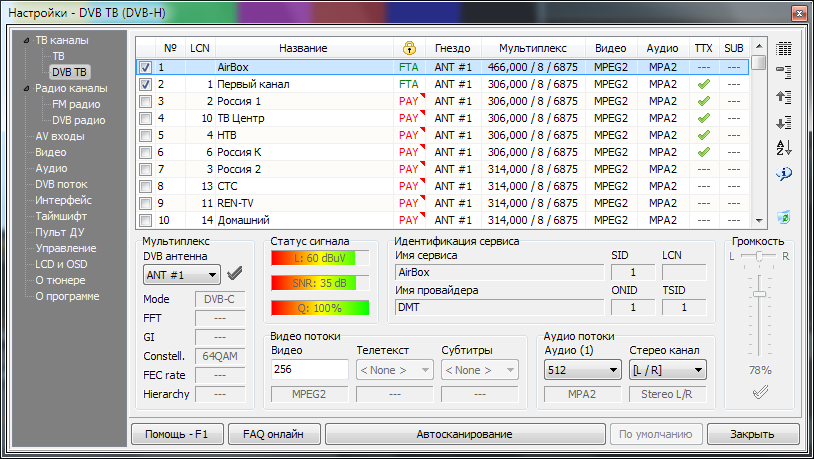Viewport: 814px width, 459px height.
Task: Open the Audio (1) stream 512 dropdown
Action: coord(583,370)
